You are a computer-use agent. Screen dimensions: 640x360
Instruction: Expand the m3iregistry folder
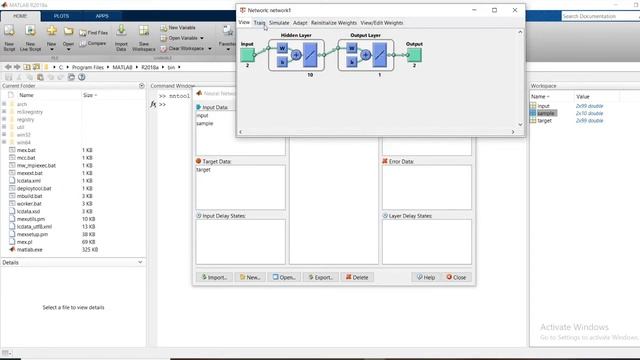pos(4,111)
